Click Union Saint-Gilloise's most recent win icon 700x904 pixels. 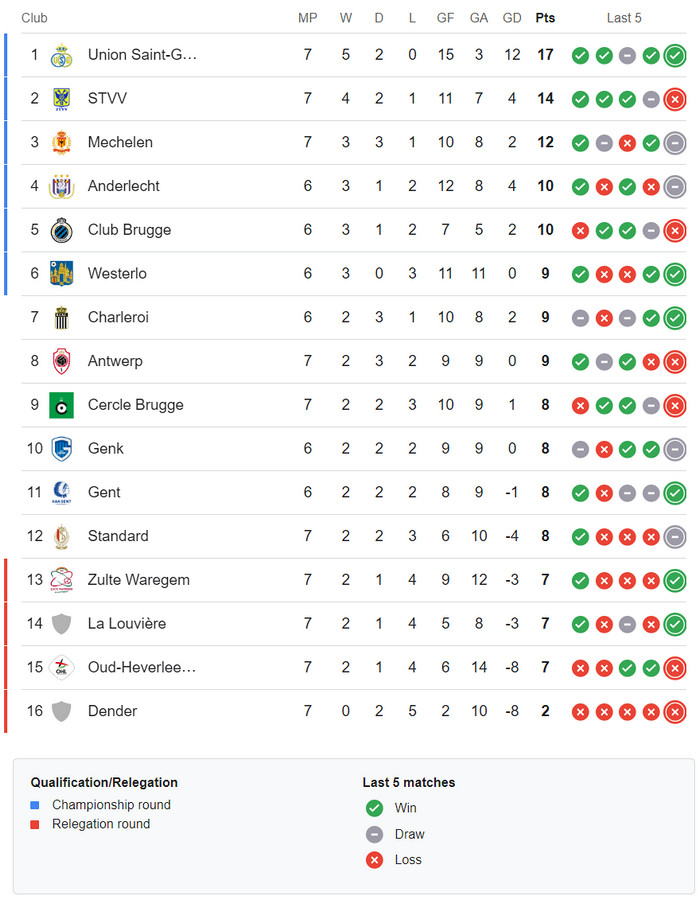pos(675,56)
